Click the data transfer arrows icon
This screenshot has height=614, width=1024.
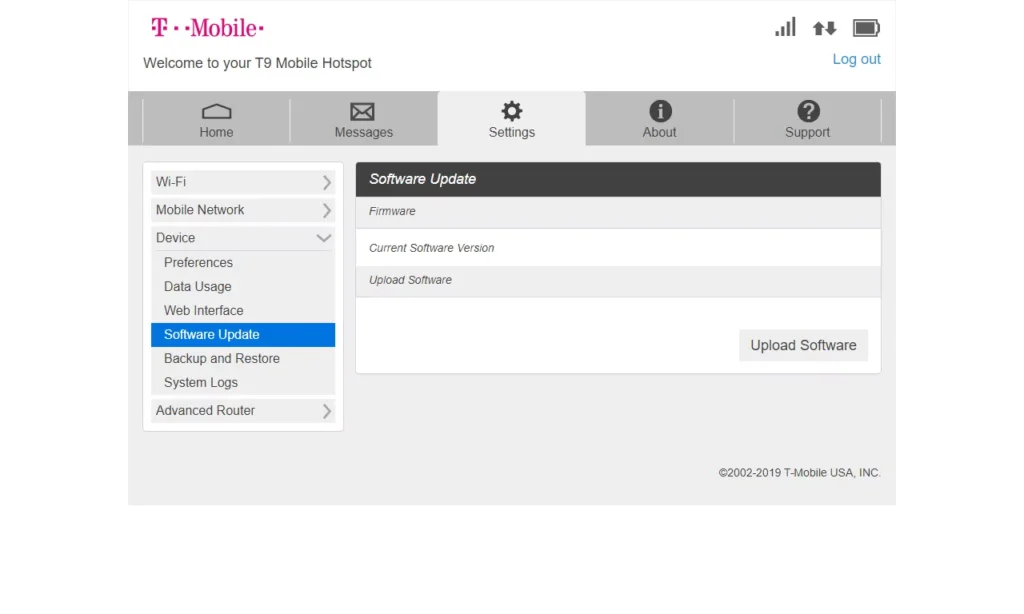click(x=824, y=28)
